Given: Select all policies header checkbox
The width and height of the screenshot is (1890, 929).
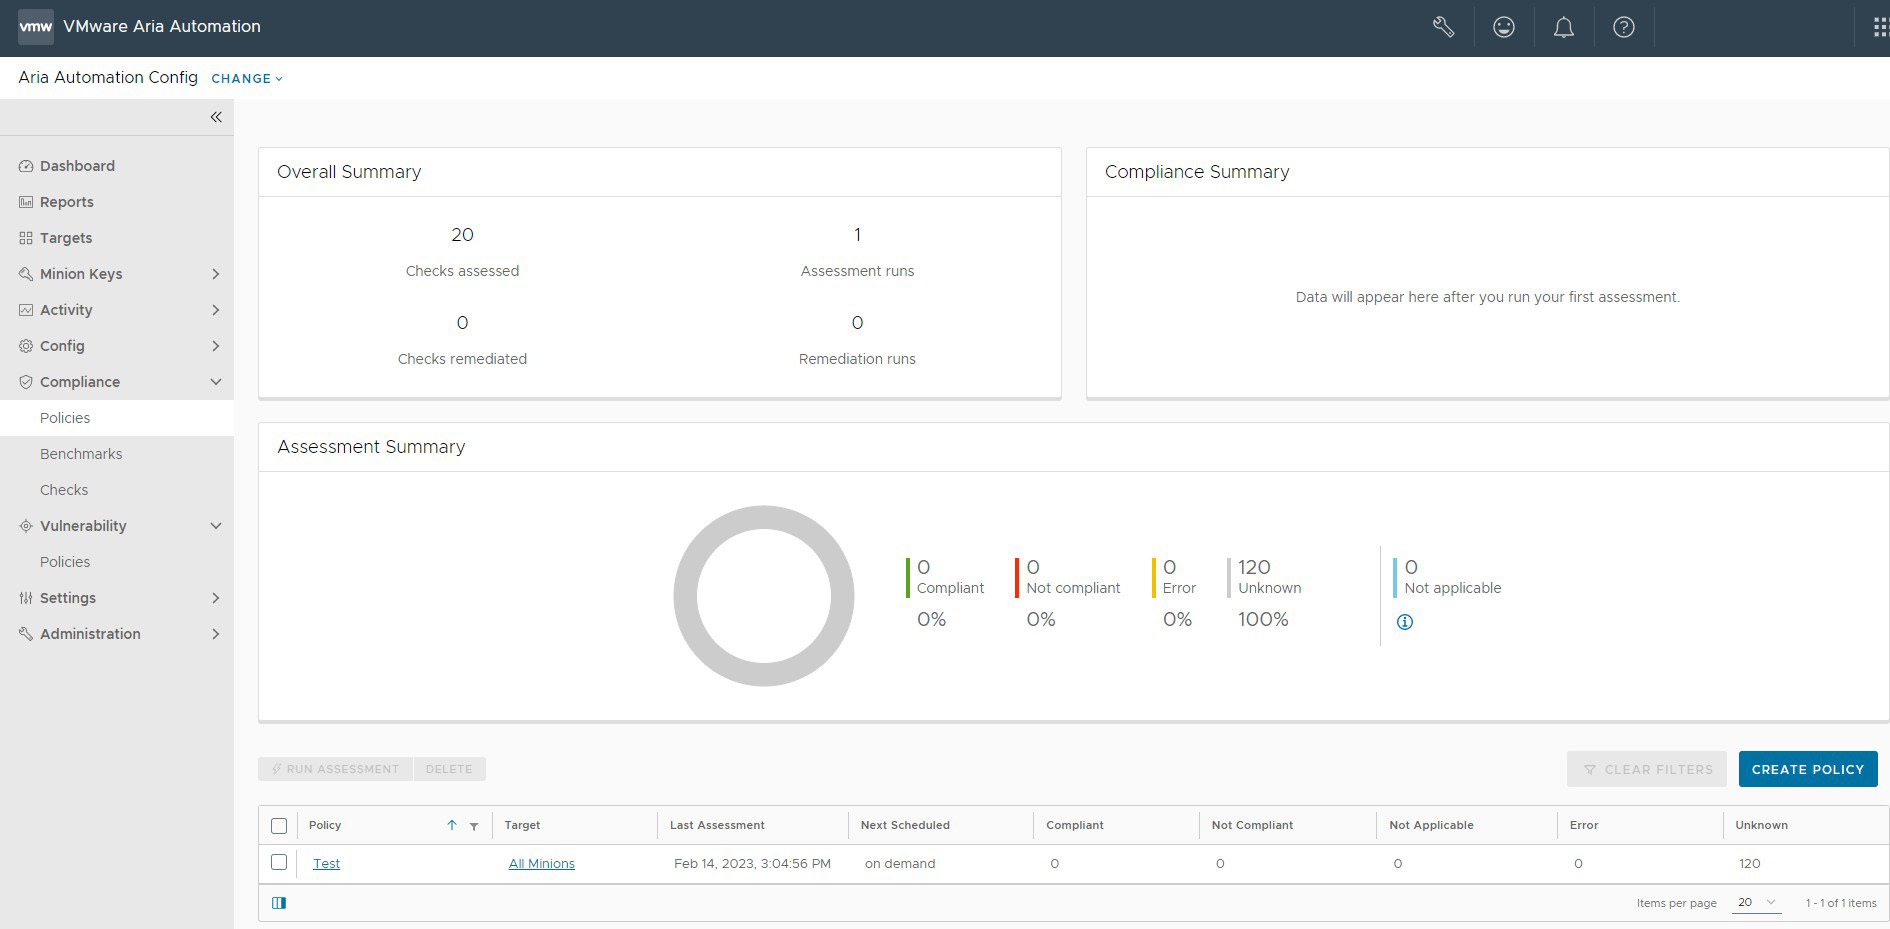Looking at the screenshot, I should (279, 826).
